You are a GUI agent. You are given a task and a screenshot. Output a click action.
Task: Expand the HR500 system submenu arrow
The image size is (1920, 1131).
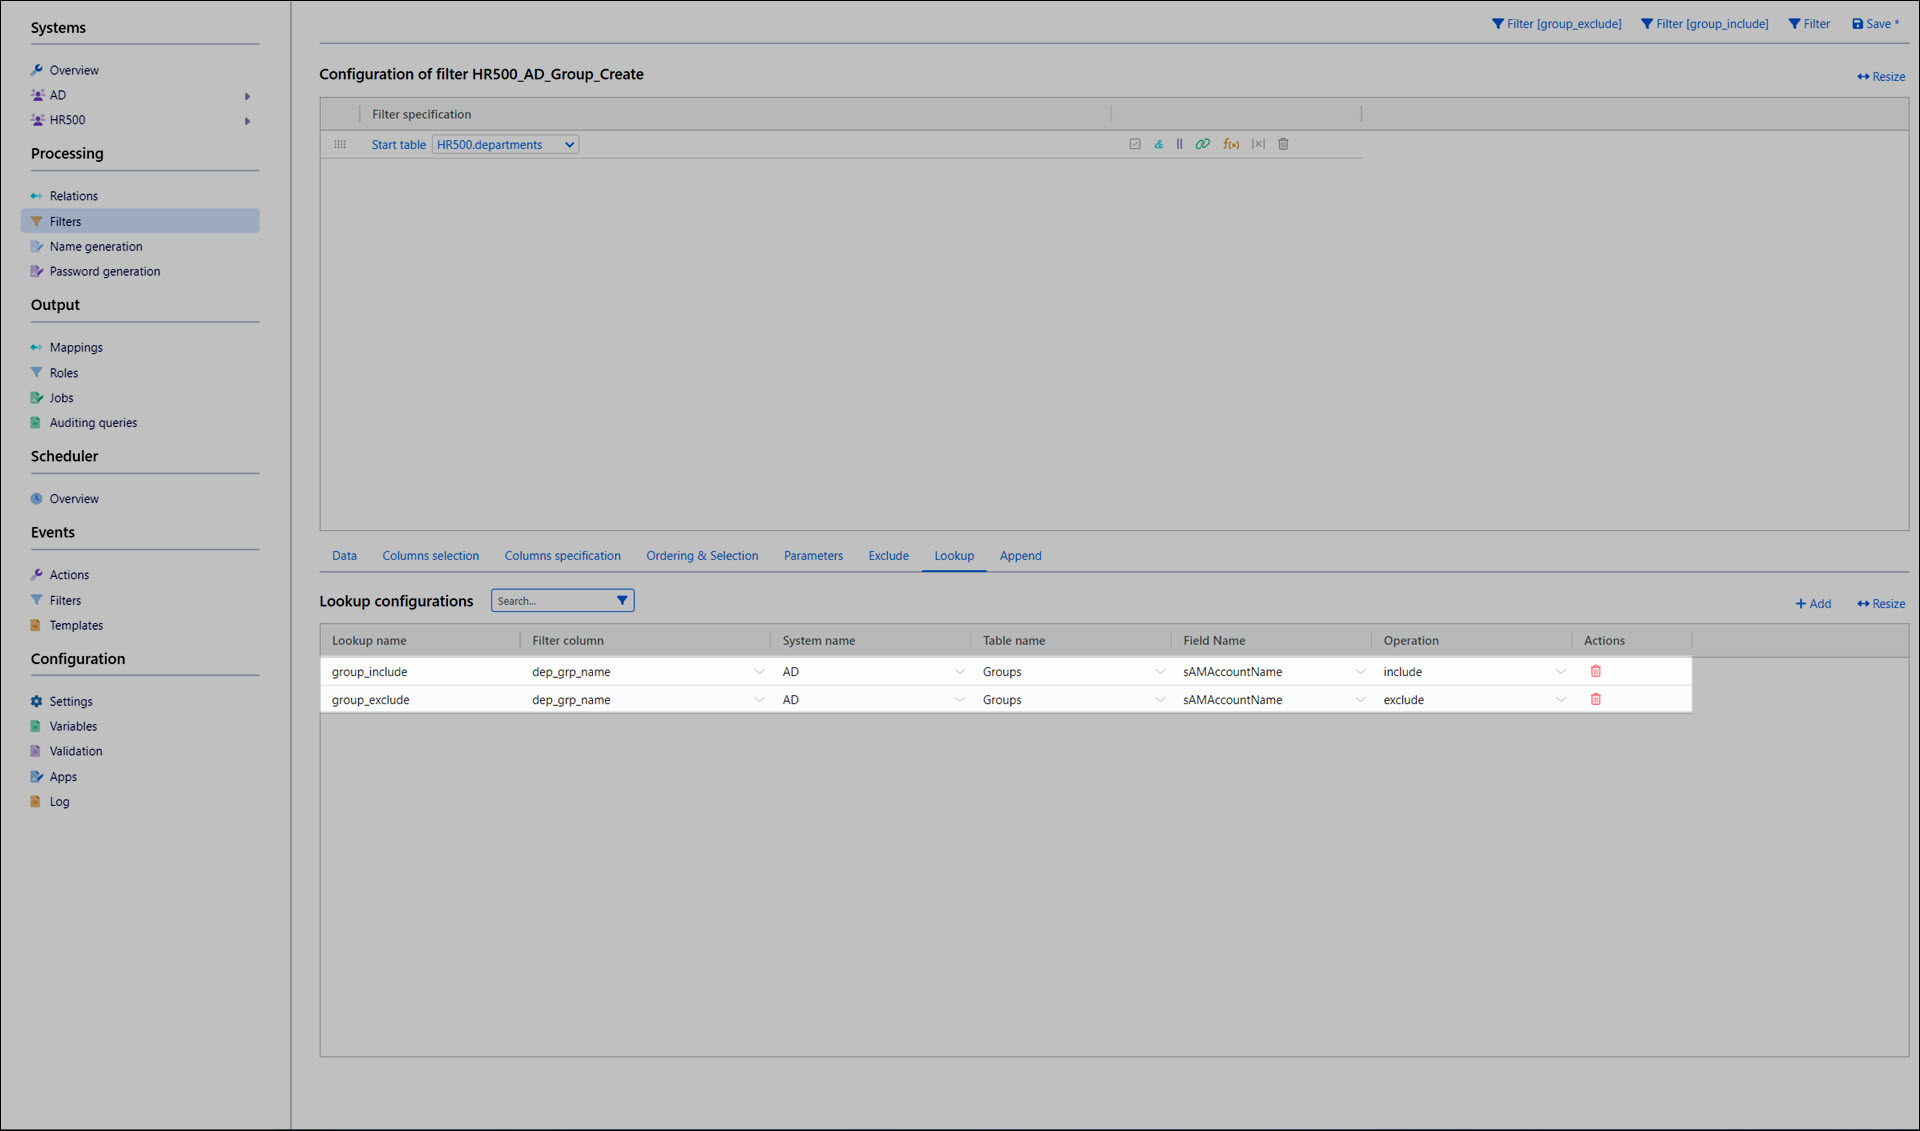coord(247,121)
